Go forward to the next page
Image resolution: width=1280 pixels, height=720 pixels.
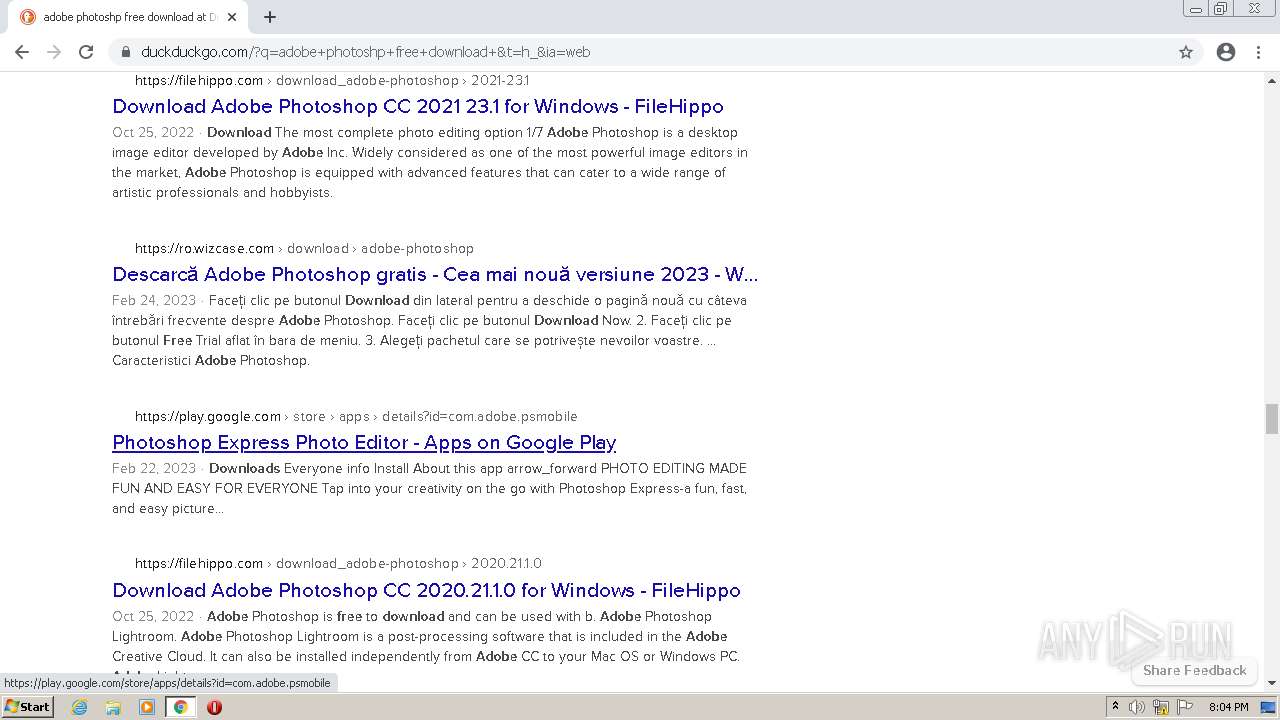[54, 52]
